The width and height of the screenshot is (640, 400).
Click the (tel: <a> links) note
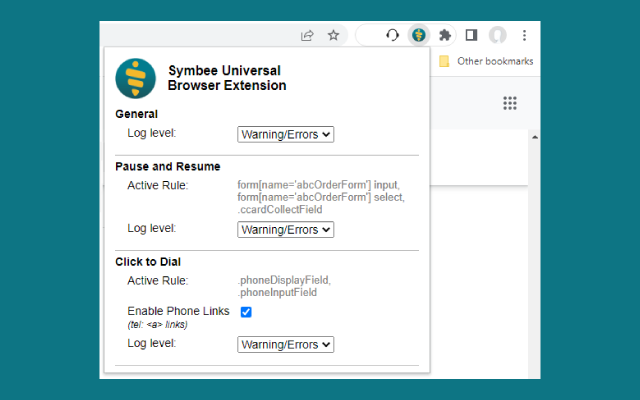pos(158,325)
